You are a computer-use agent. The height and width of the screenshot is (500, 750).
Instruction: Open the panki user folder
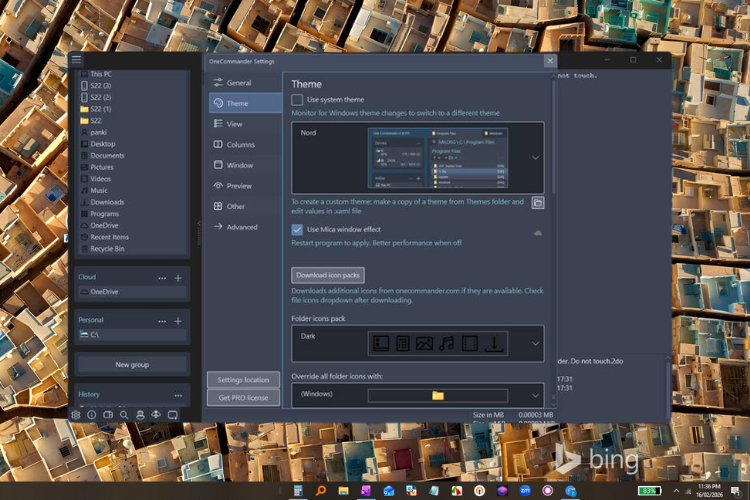(132, 133)
